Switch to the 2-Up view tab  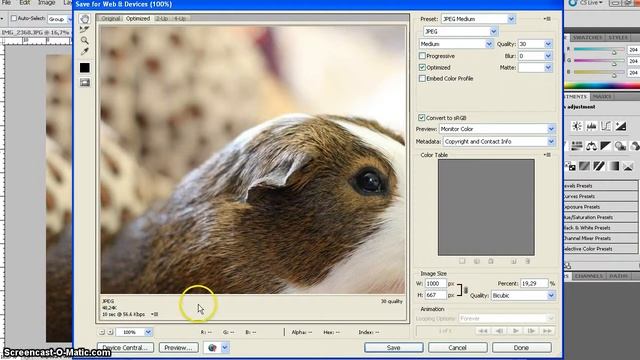(162, 18)
